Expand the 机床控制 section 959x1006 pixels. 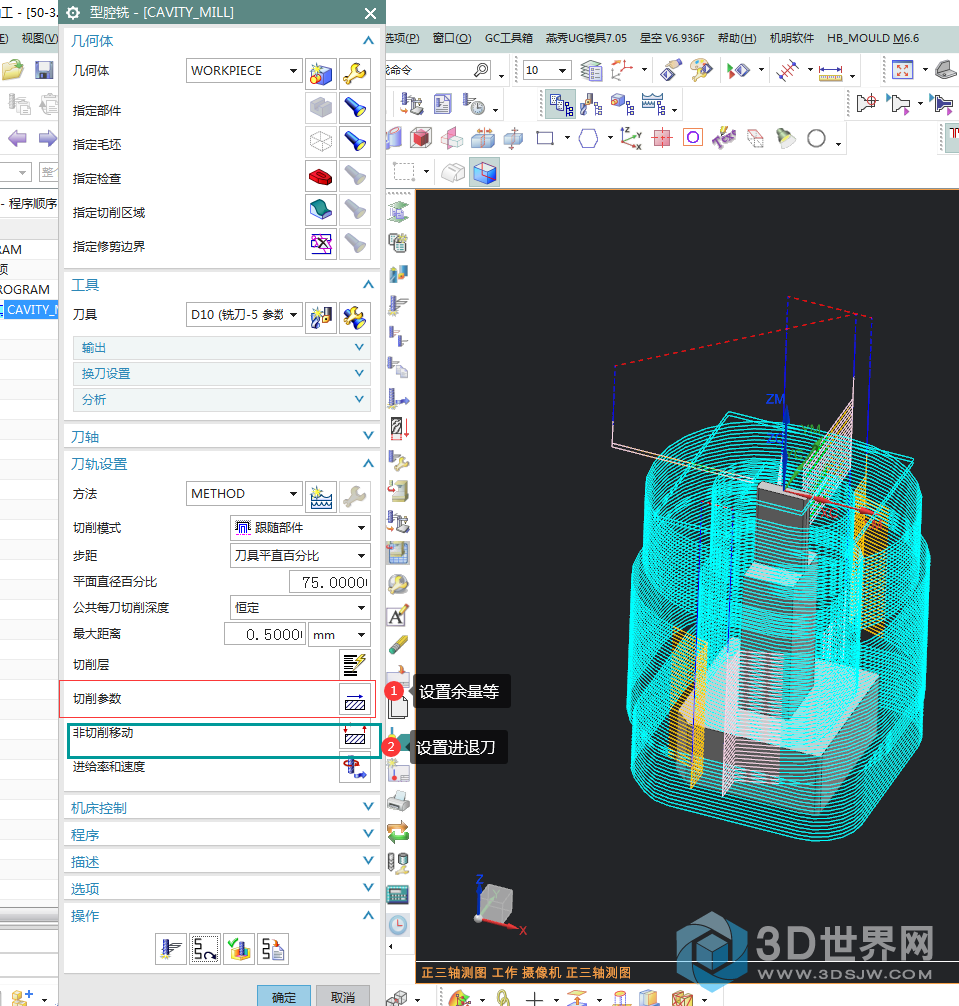point(221,808)
